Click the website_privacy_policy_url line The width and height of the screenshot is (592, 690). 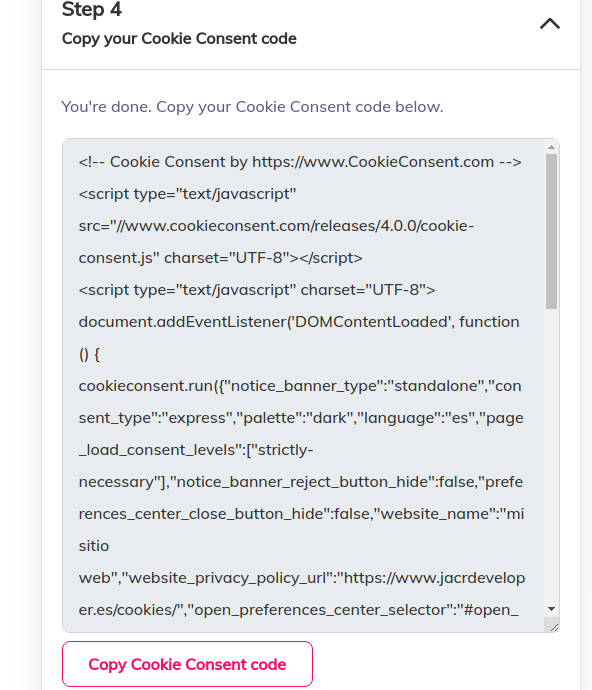302,578
